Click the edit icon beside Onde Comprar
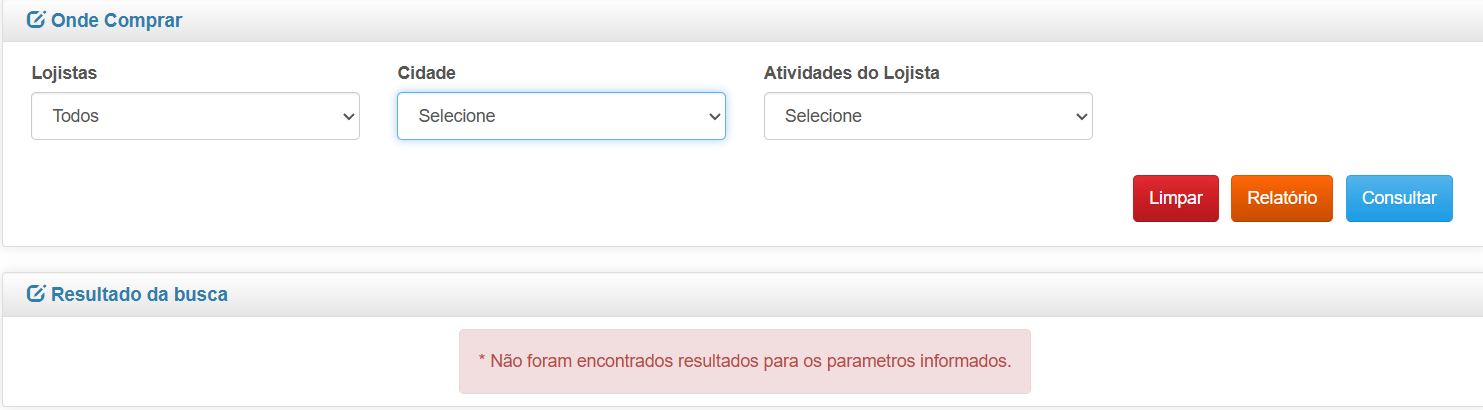The width and height of the screenshot is (1483, 410). [x=36, y=20]
